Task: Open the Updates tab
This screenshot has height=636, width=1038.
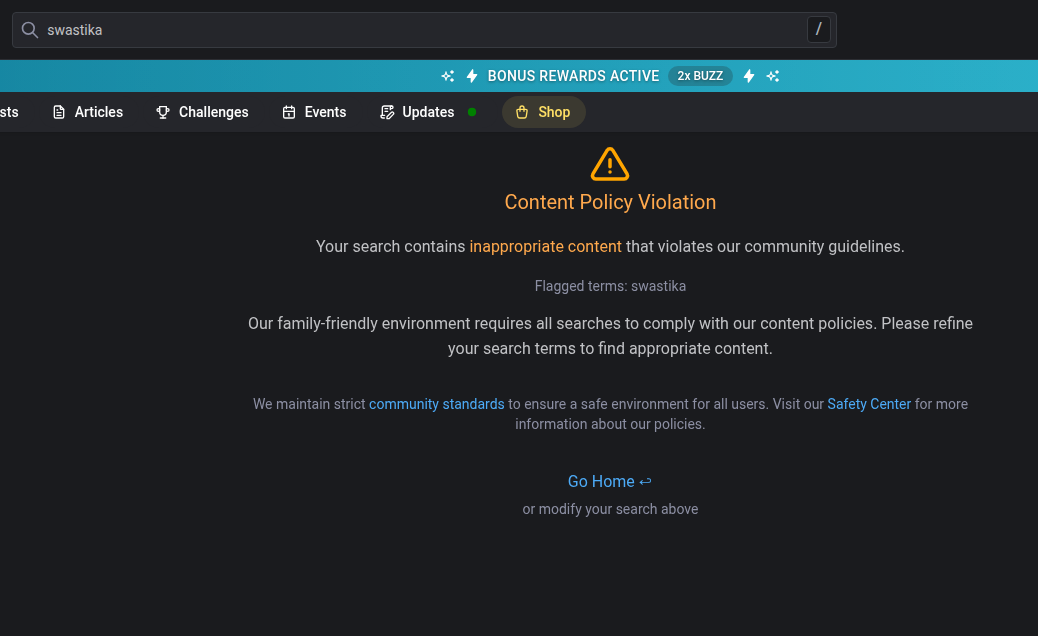Action: [x=417, y=112]
